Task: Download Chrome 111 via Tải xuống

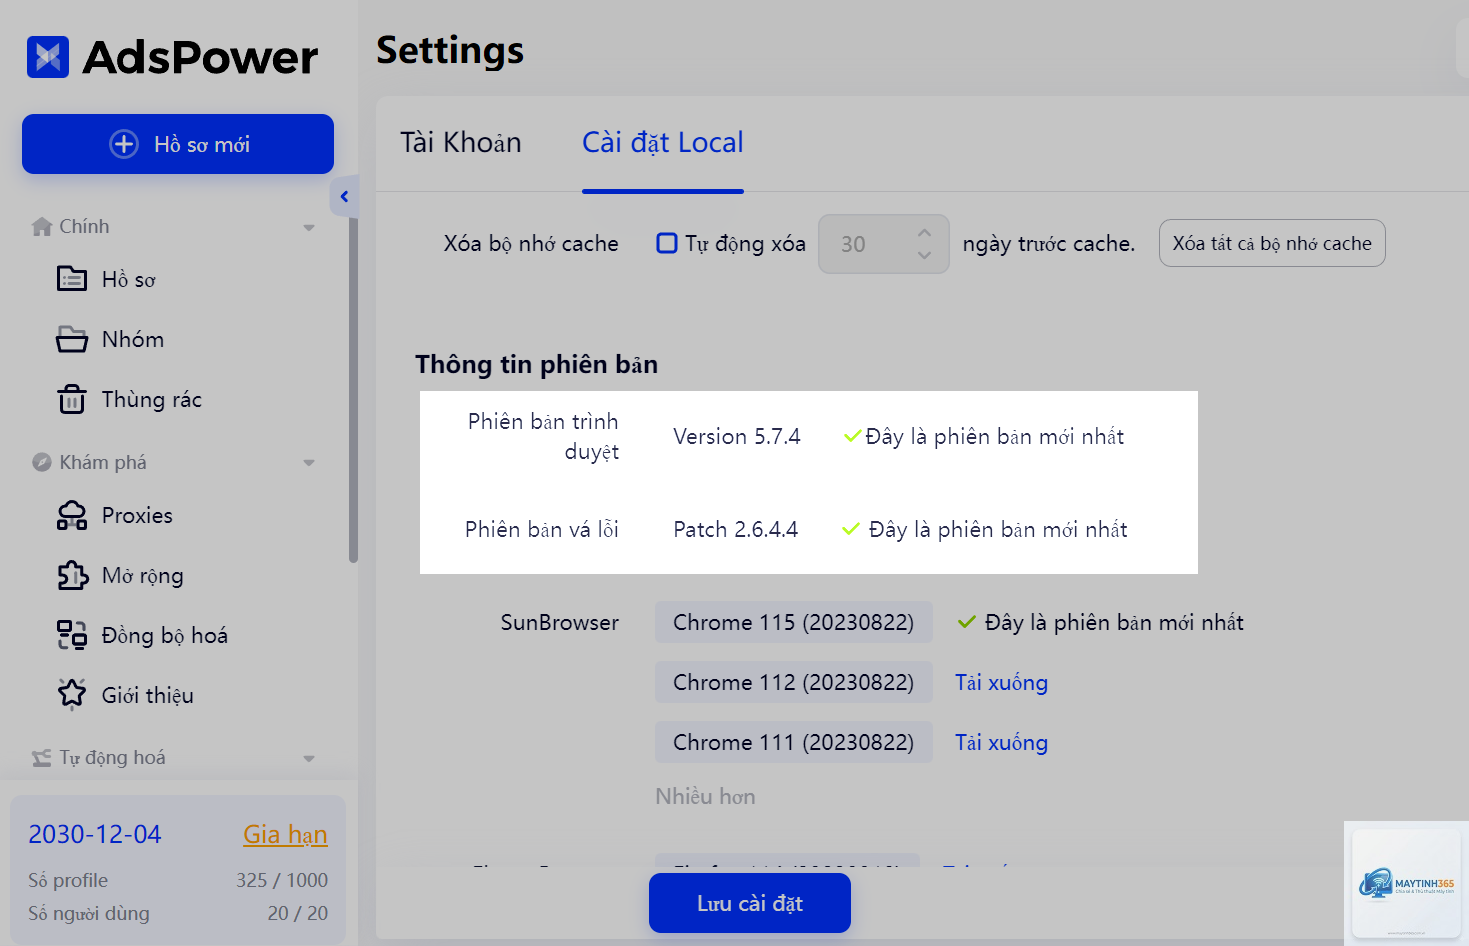Action: [x=1001, y=743]
